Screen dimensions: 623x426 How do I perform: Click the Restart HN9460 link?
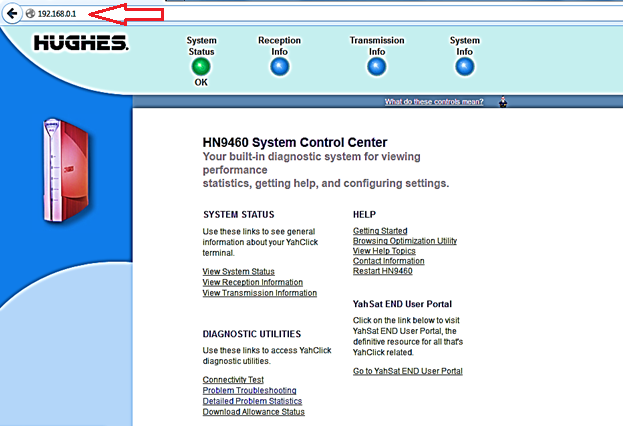coord(383,271)
